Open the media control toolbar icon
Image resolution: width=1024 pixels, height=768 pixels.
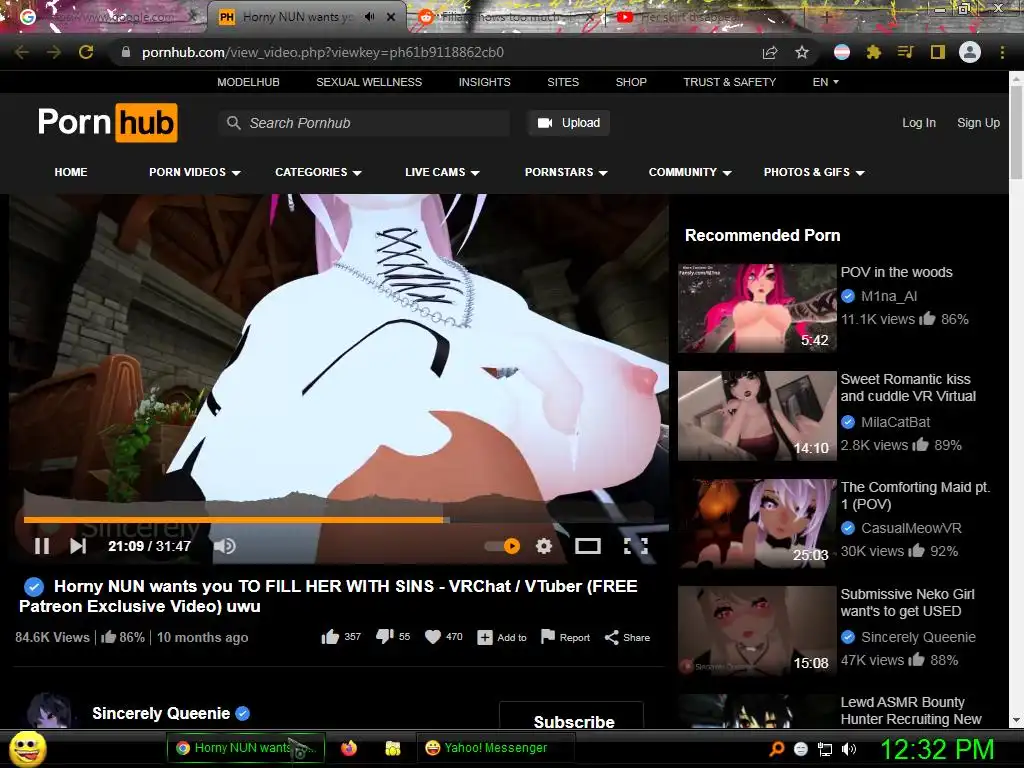tap(905, 52)
